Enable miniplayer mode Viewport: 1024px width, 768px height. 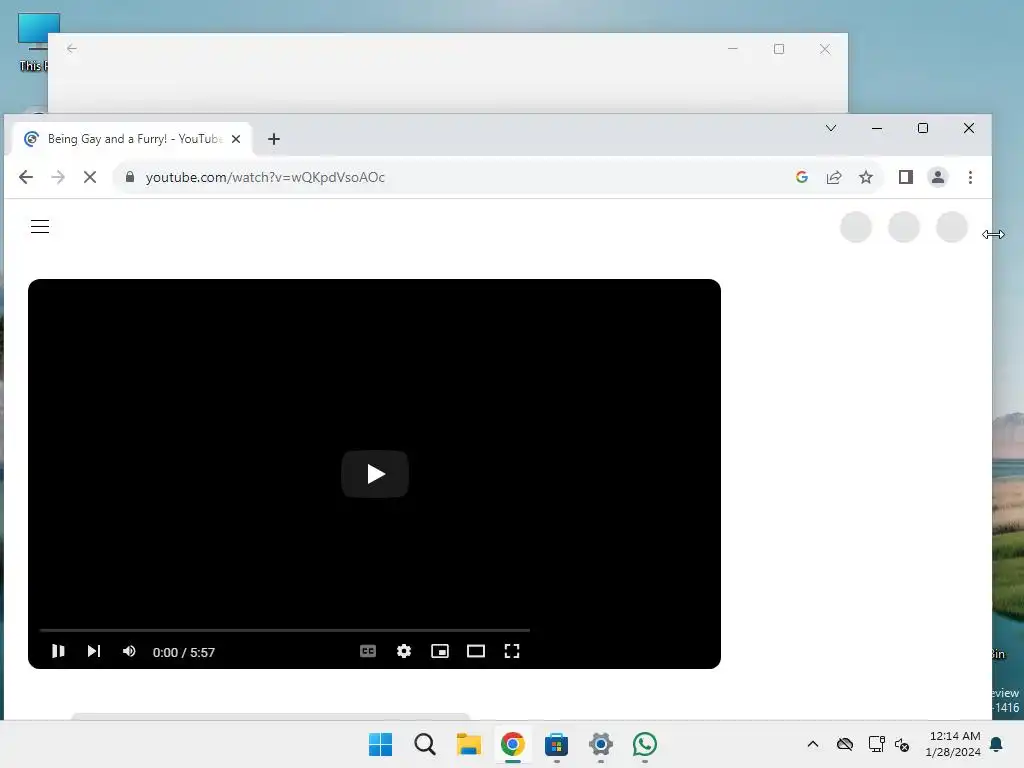[440, 651]
